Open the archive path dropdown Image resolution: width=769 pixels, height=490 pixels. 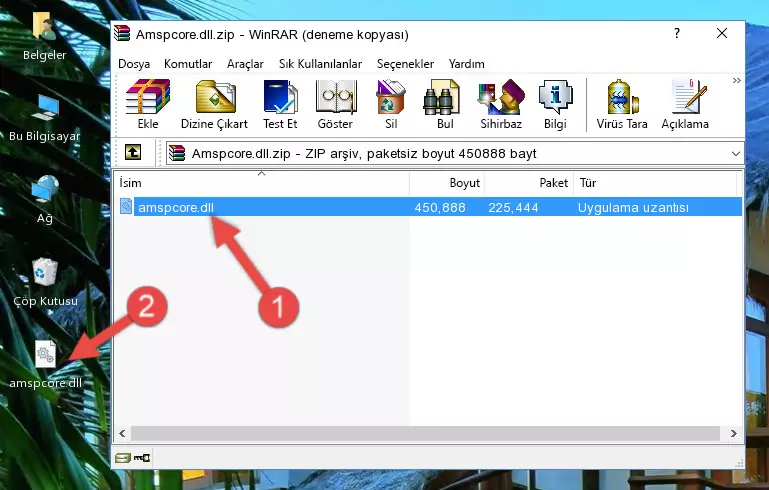736,154
